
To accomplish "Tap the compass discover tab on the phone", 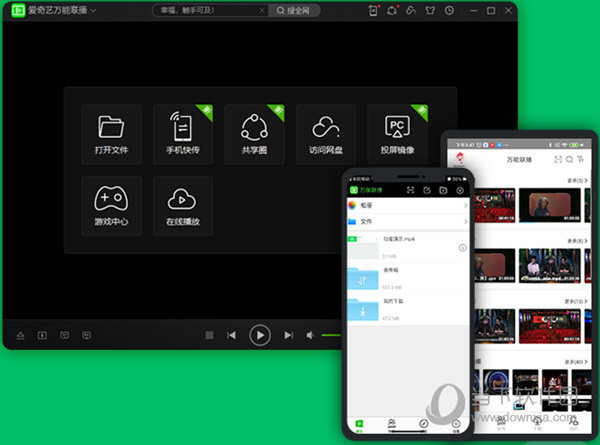I will click(424, 424).
